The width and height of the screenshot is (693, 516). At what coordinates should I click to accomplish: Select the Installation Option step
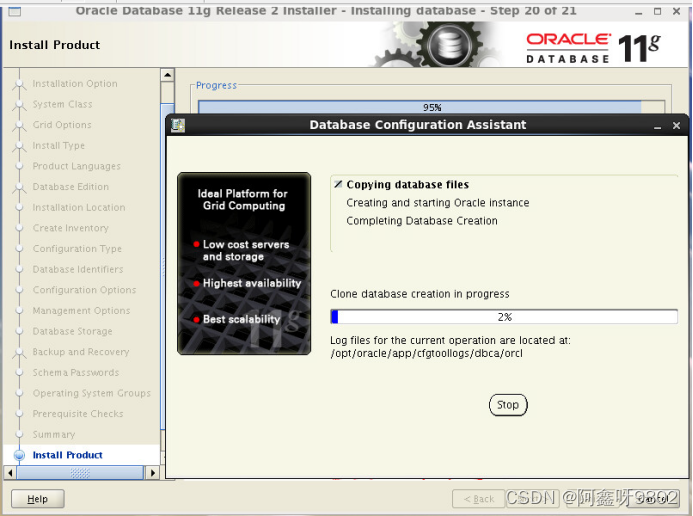point(75,83)
